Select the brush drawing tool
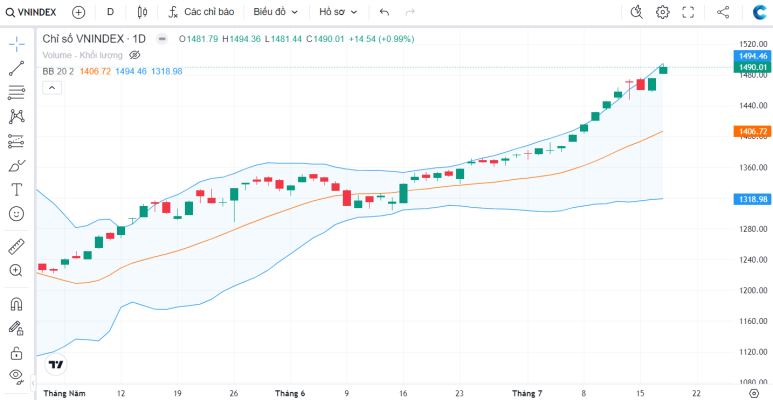The height and width of the screenshot is (400, 773). 17,165
